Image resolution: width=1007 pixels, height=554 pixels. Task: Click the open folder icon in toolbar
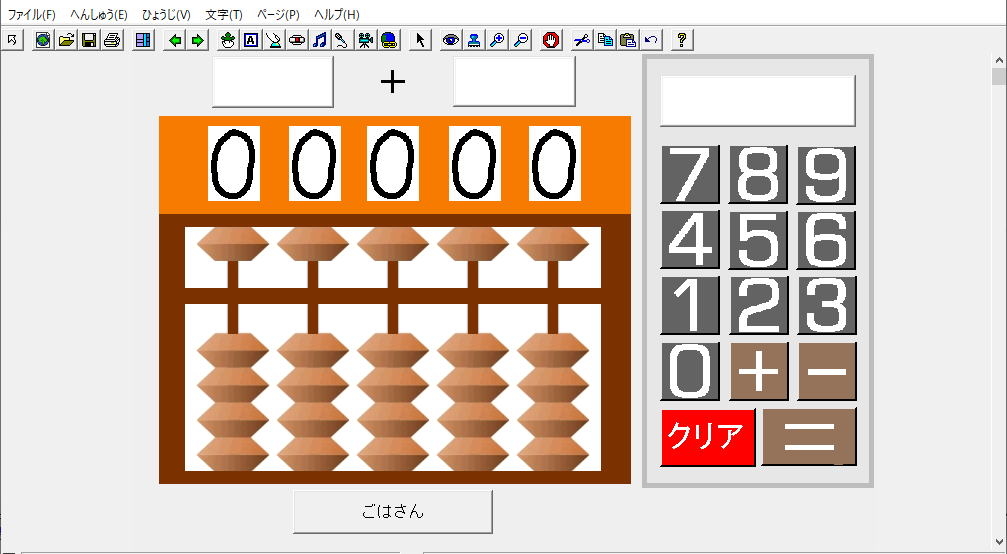(x=66, y=40)
